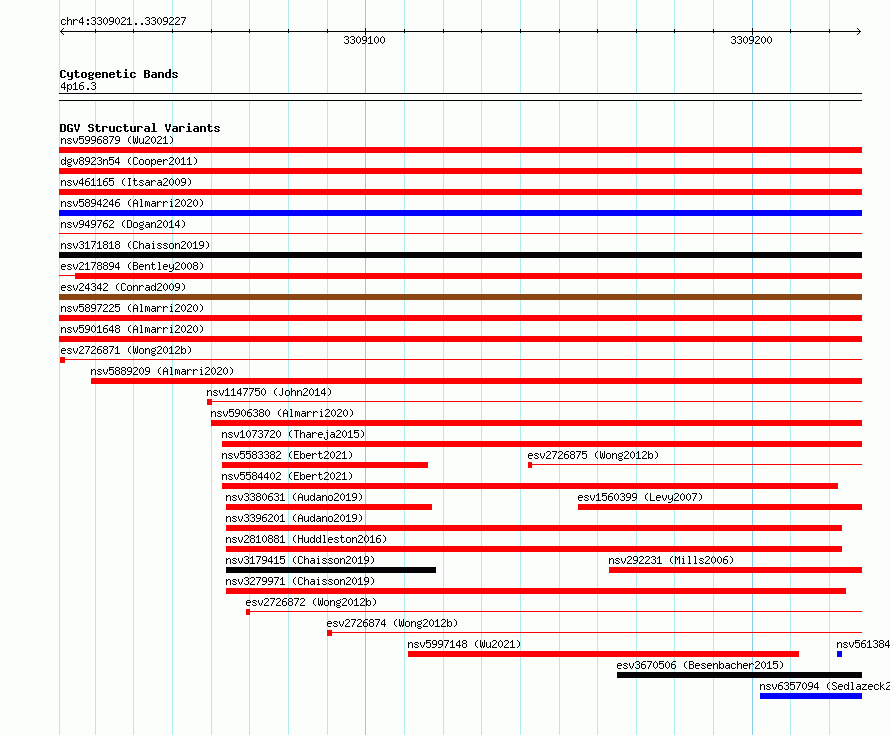890x735 pixels.
Task: Click esv1560399 (Levy2007) label
Action: point(640,497)
